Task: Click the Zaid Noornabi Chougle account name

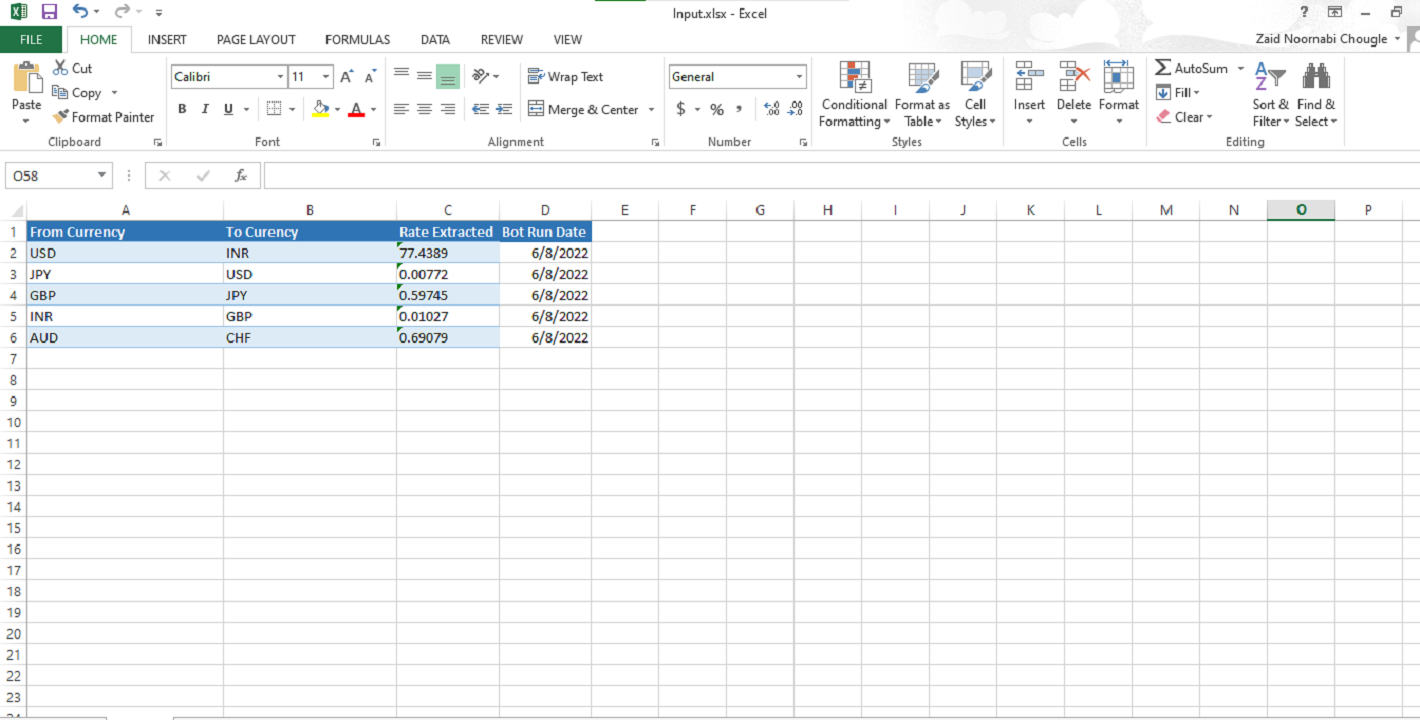Action: (1320, 39)
